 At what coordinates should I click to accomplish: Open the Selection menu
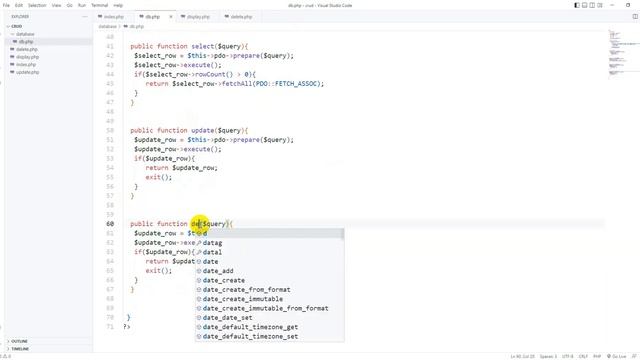[x=37, y=5]
